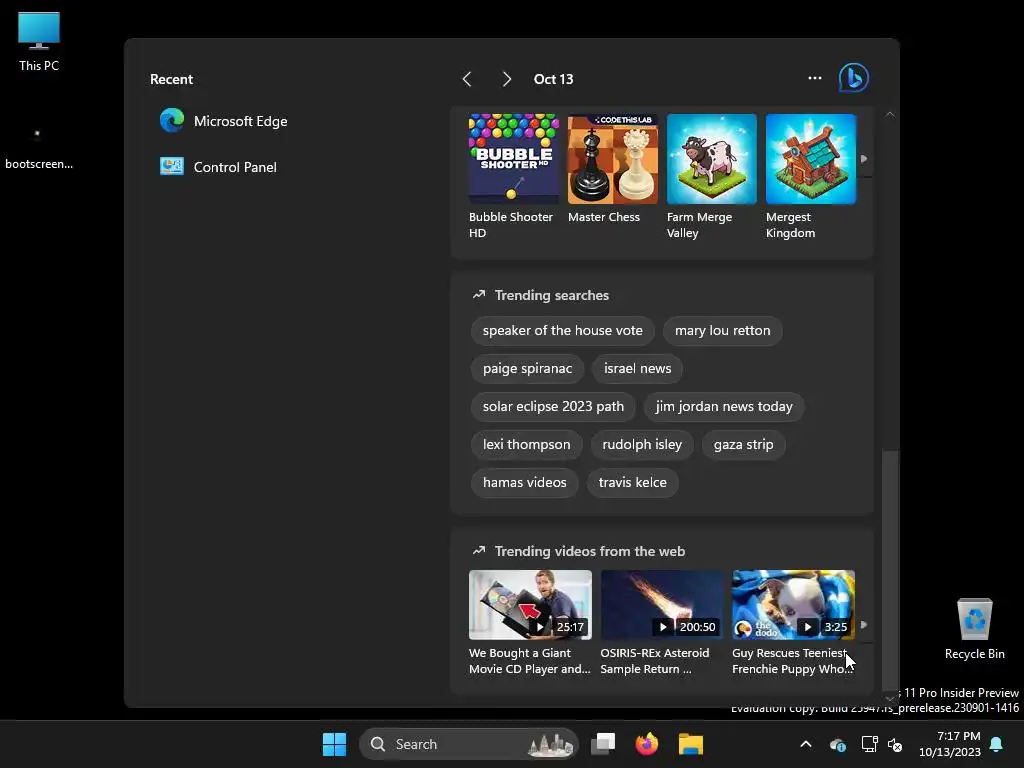Image resolution: width=1024 pixels, height=768 pixels.
Task: Select 'lexi thompson' trending search
Action: pyautogui.click(x=526, y=444)
